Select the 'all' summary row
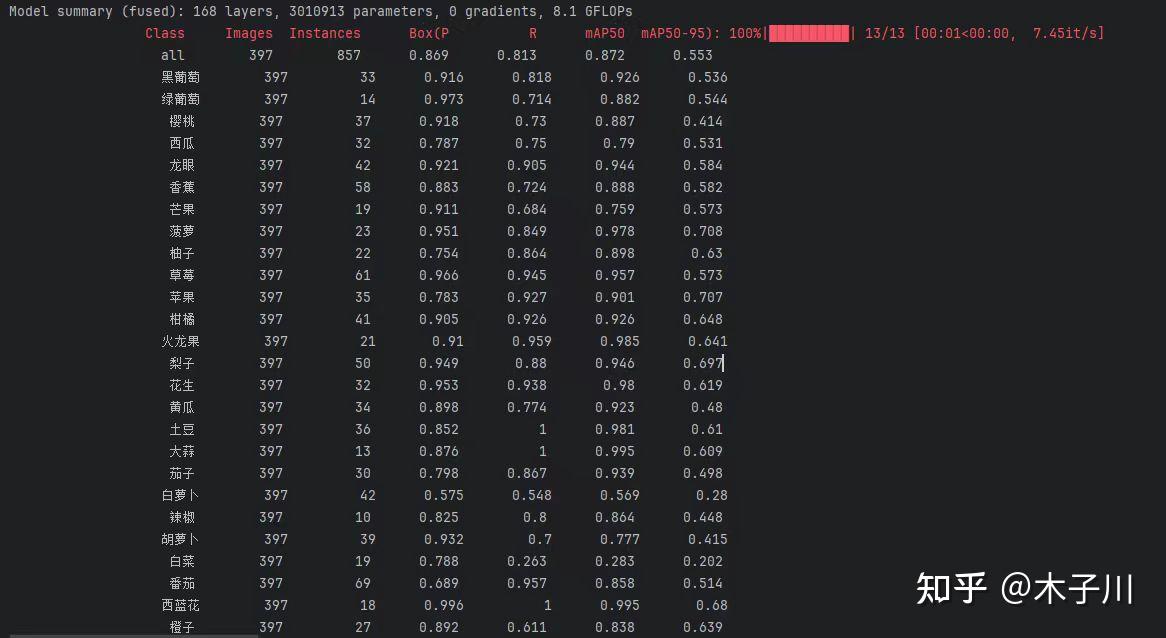This screenshot has width=1166, height=638. click(x=172, y=55)
